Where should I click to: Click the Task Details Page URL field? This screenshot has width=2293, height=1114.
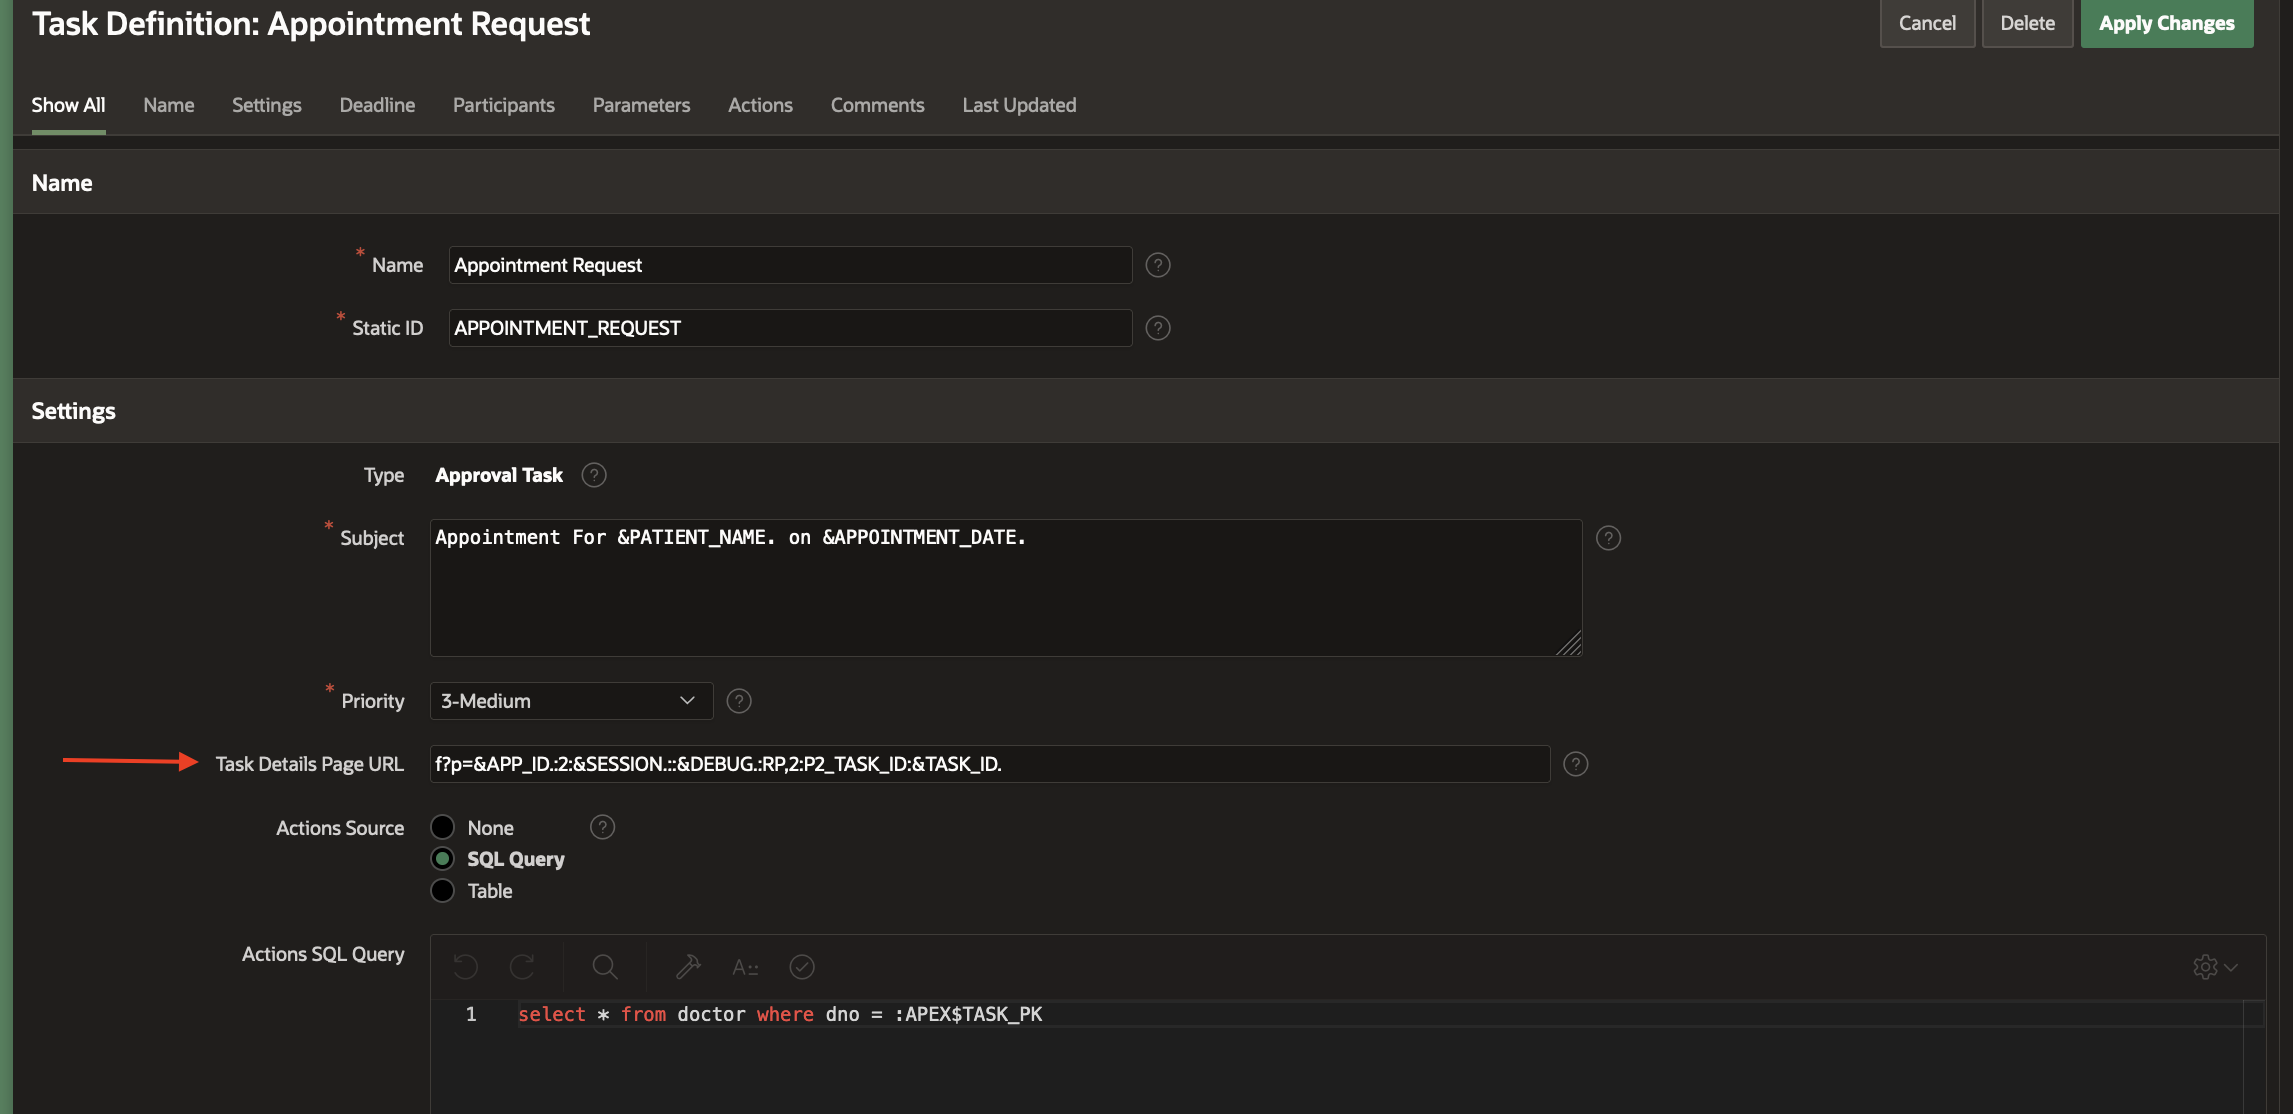coord(989,764)
